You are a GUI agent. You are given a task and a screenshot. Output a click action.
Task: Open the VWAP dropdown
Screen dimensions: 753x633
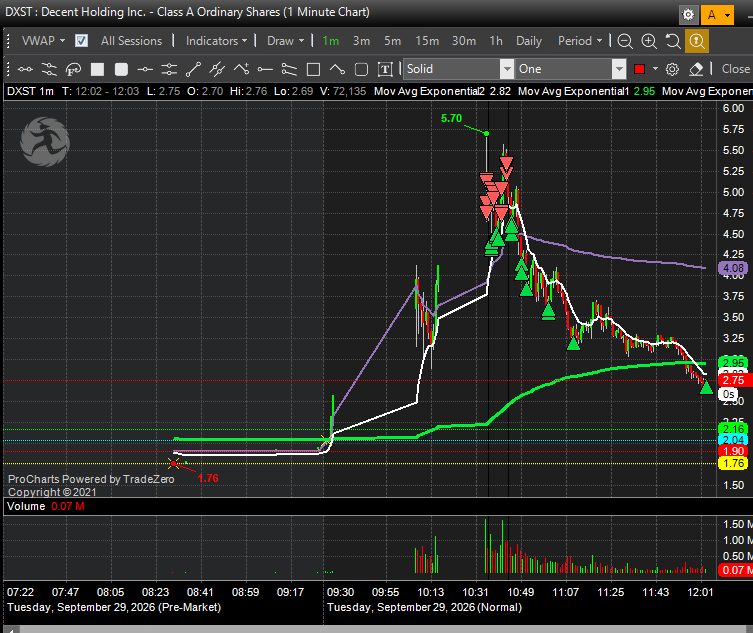43,41
